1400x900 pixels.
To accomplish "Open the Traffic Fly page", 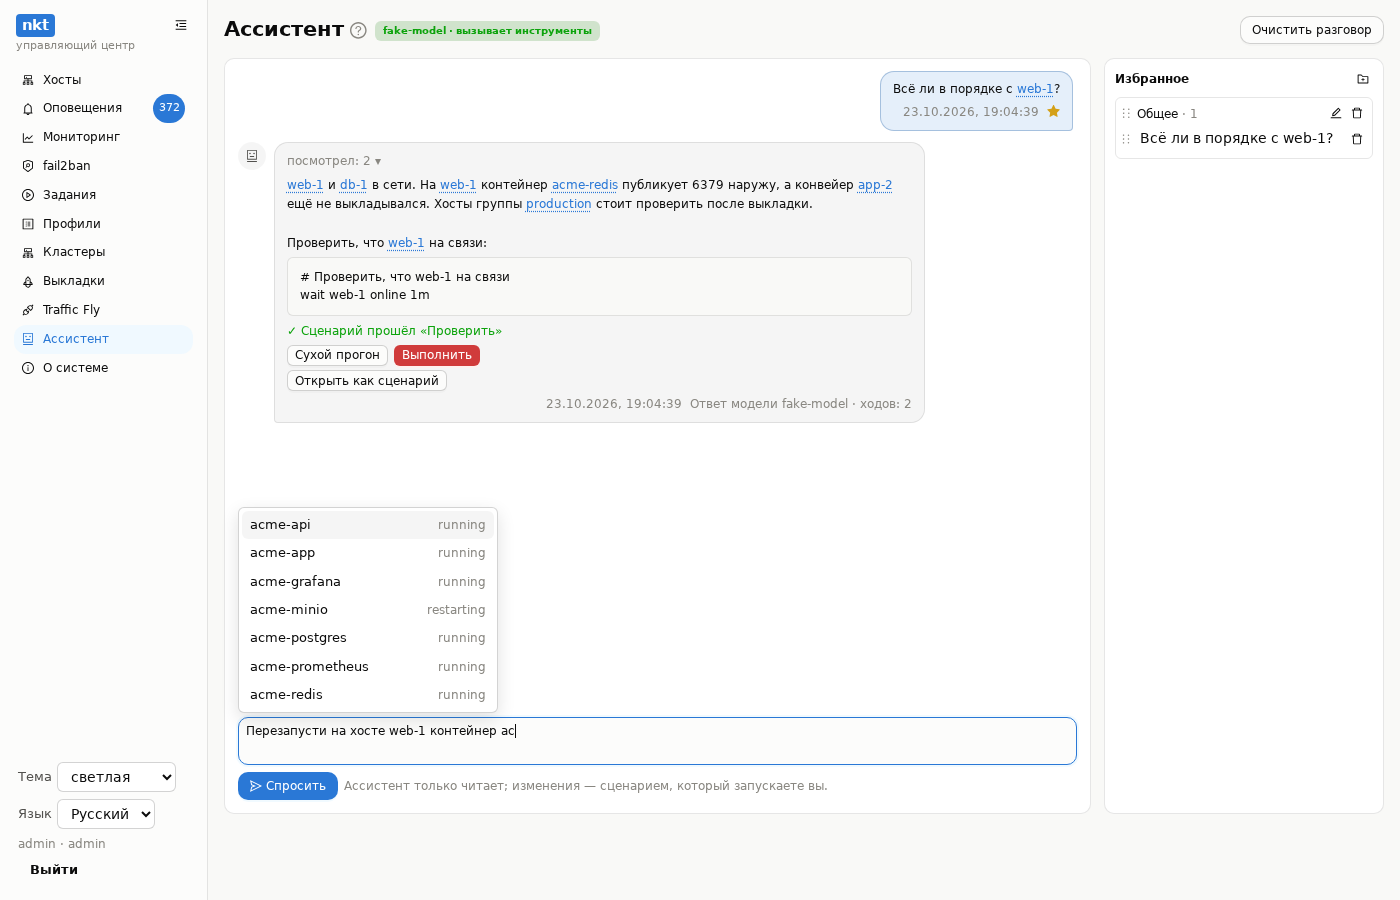I will tap(104, 310).
